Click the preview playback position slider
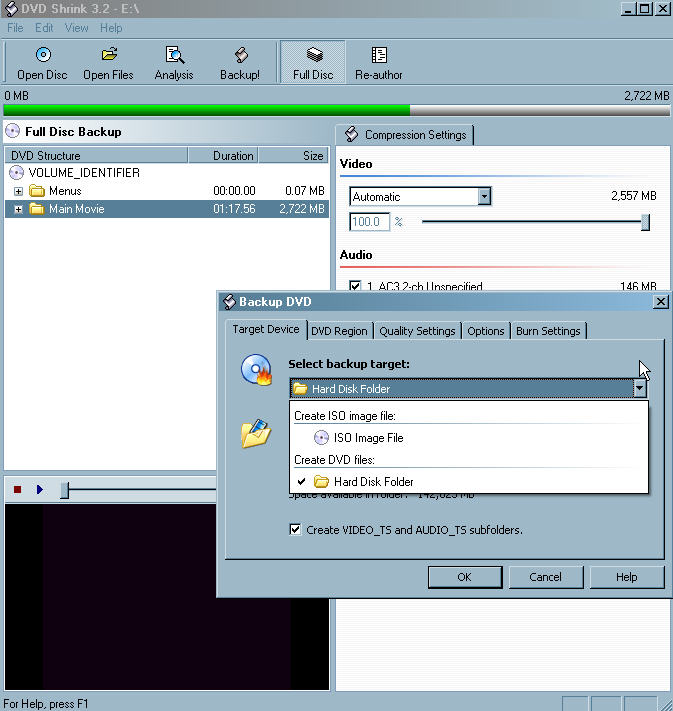Image resolution: width=673 pixels, height=711 pixels. [65, 490]
